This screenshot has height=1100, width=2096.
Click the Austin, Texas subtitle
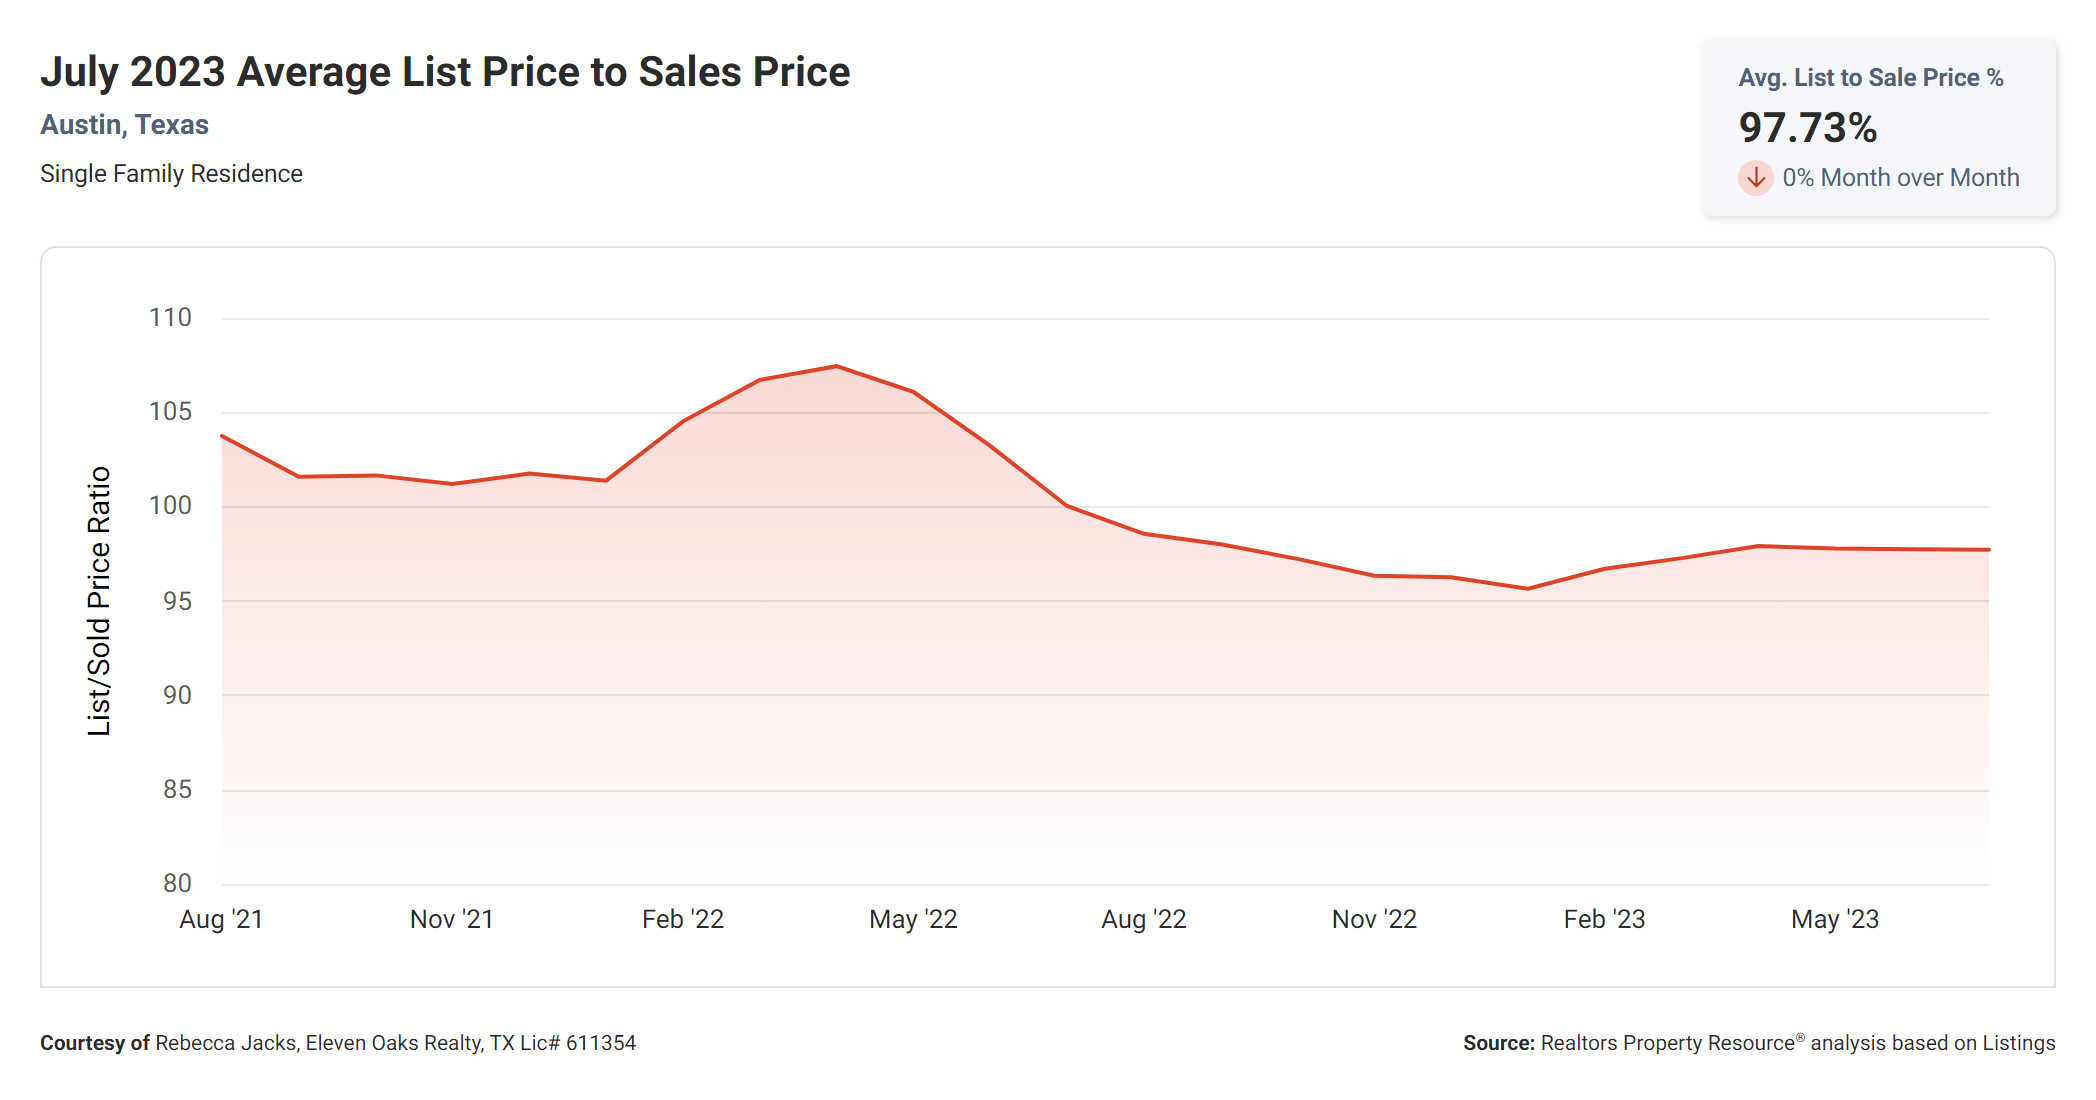click(x=124, y=125)
